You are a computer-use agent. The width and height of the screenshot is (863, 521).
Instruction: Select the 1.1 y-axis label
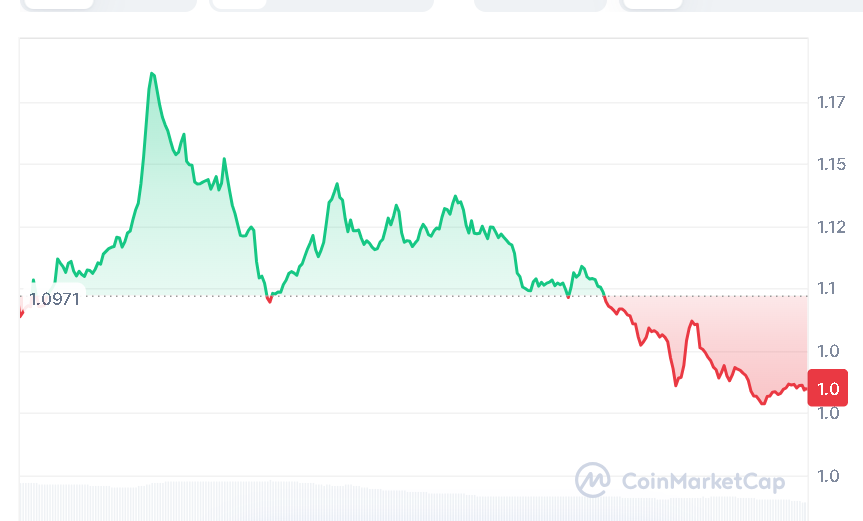(828, 289)
